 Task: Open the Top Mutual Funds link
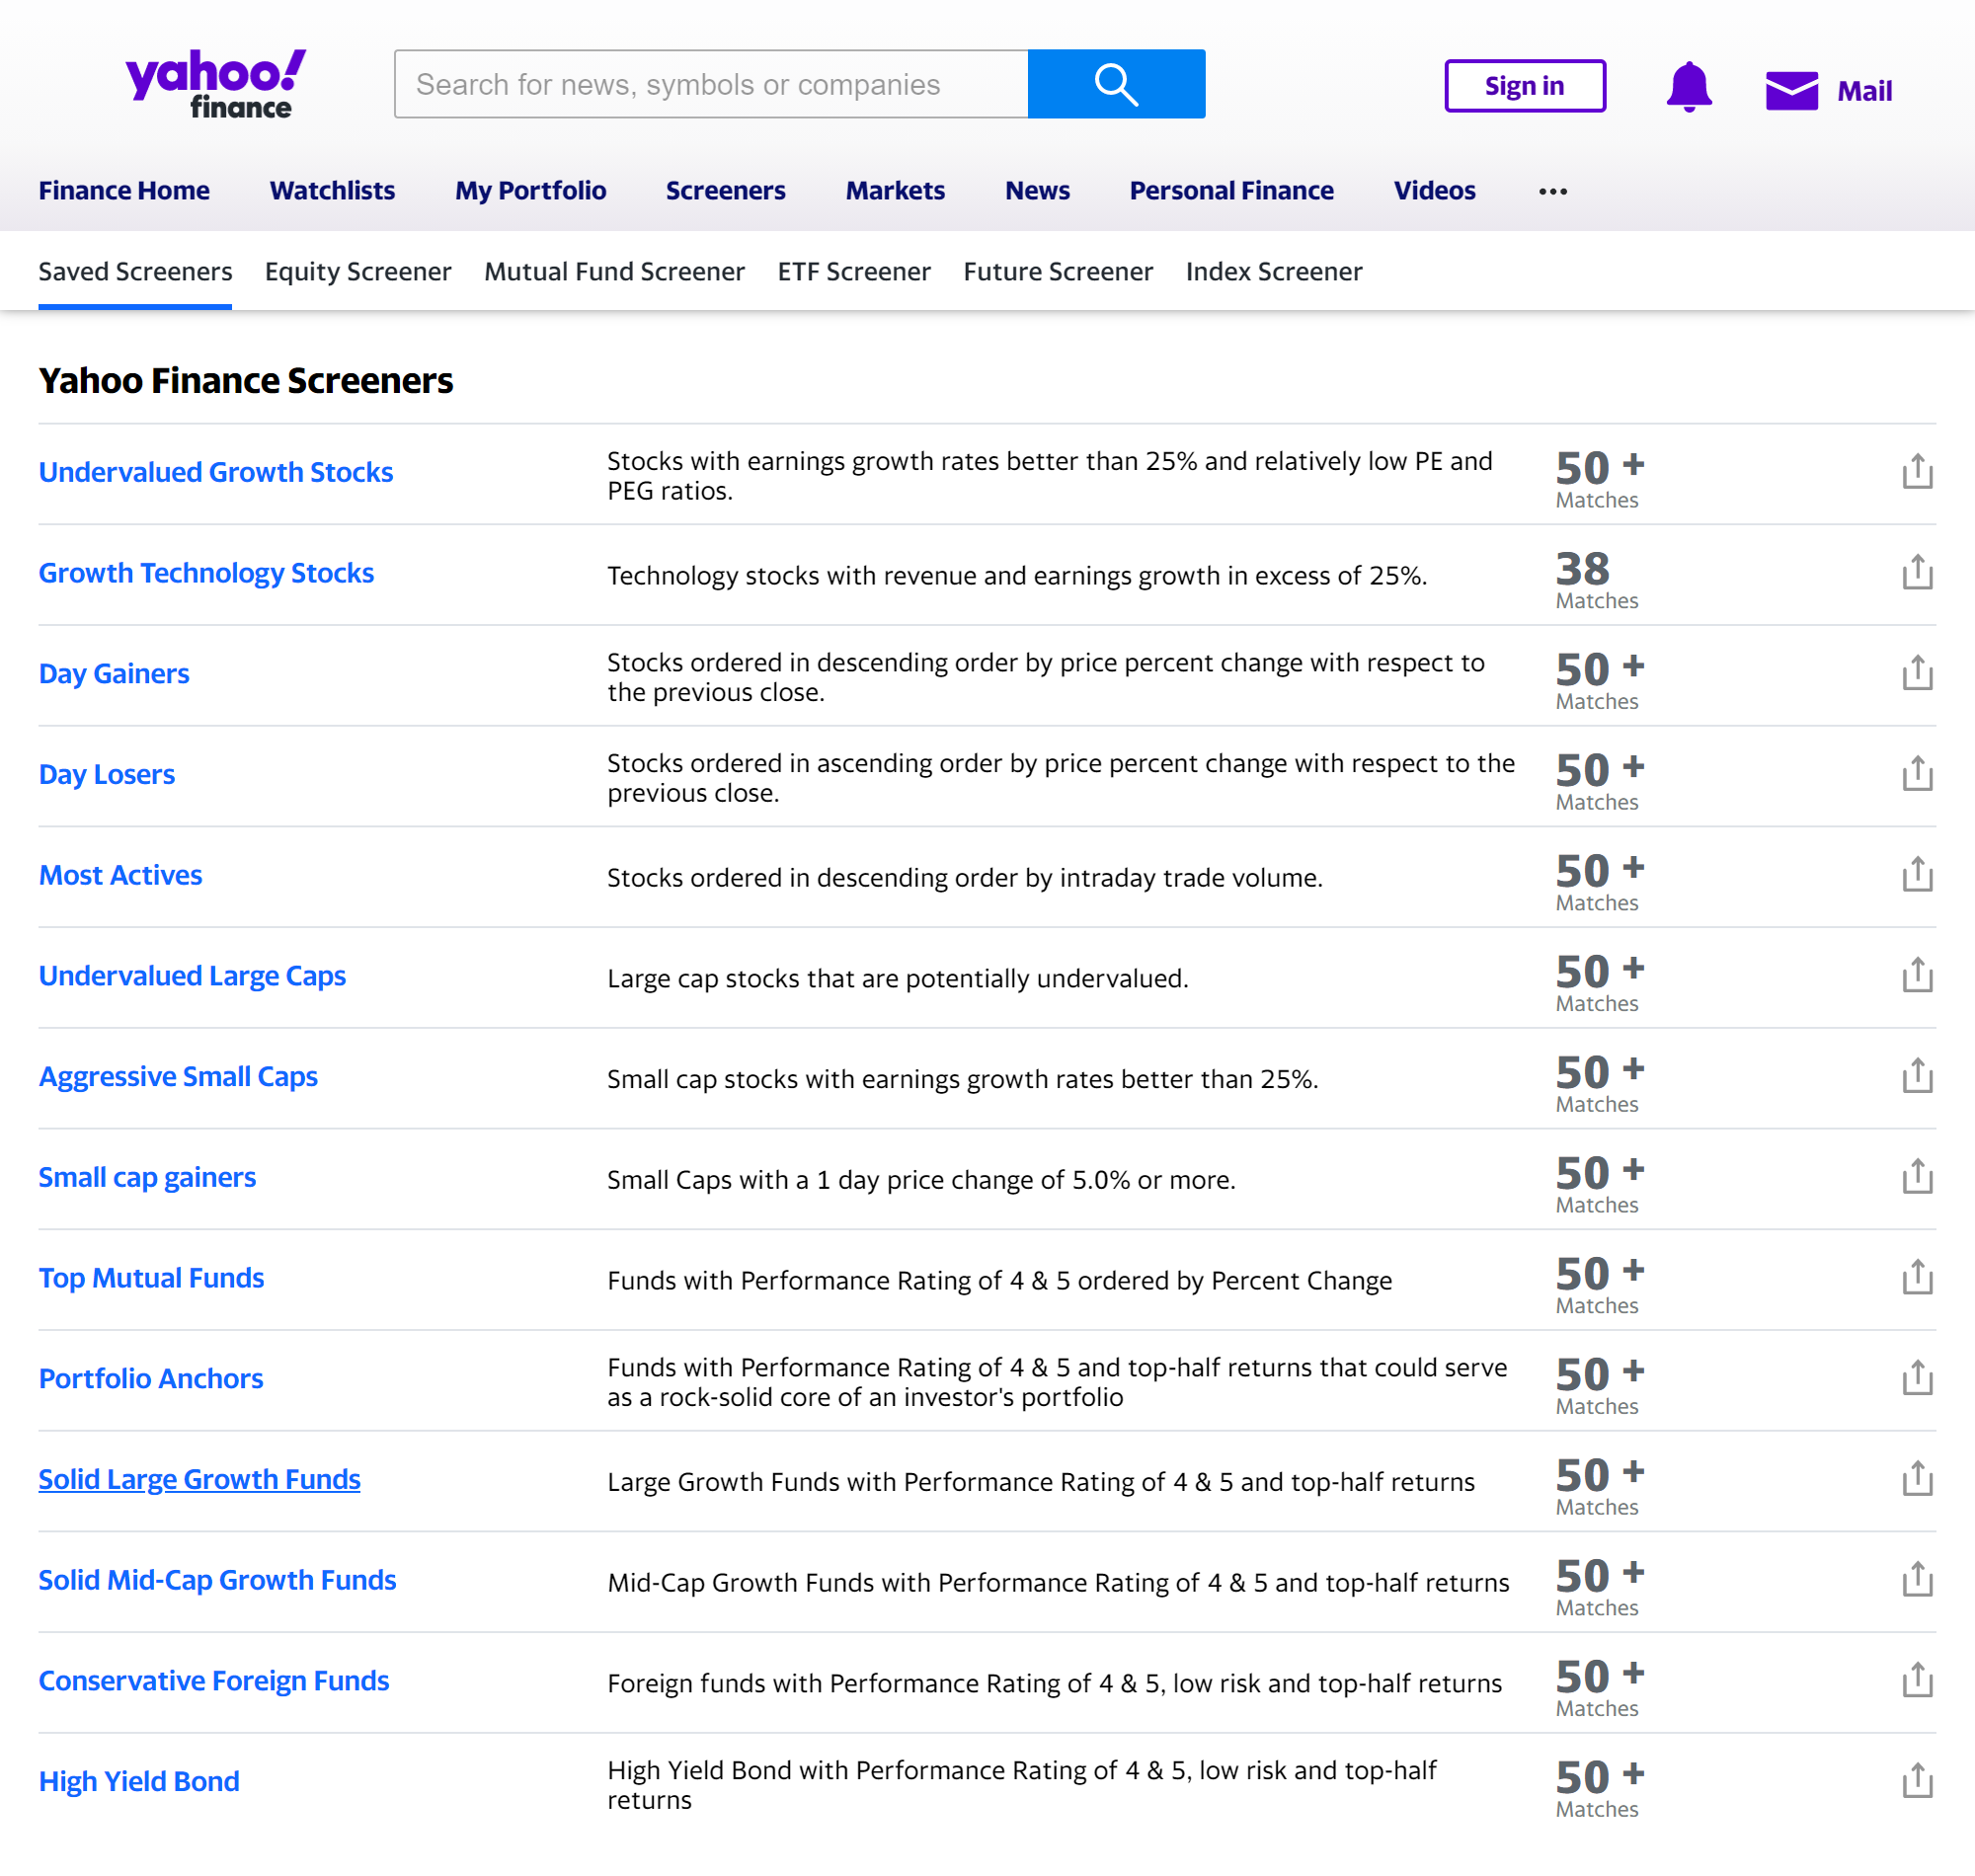[x=151, y=1278]
